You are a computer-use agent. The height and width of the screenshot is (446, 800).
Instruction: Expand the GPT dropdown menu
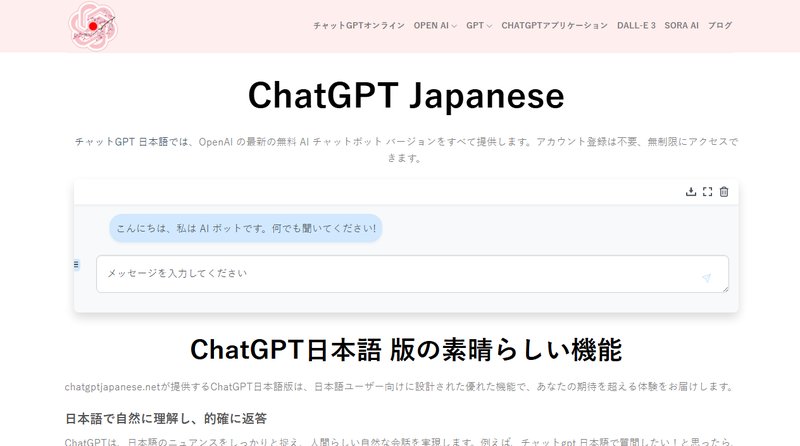479,26
